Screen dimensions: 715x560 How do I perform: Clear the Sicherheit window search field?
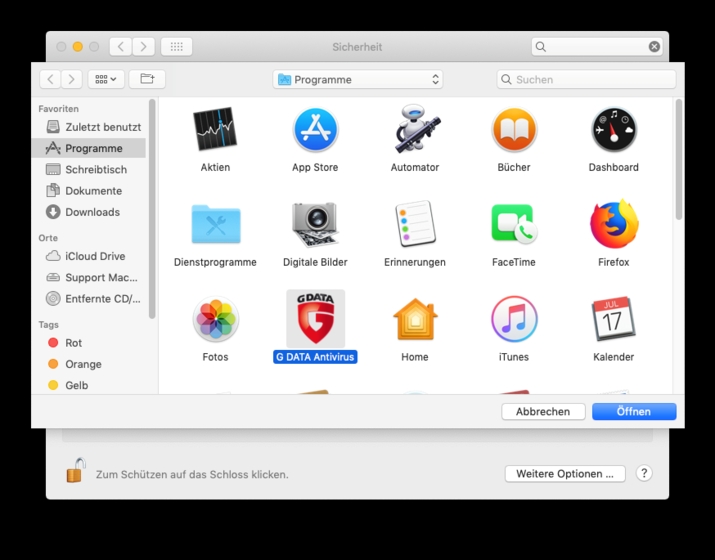(654, 47)
